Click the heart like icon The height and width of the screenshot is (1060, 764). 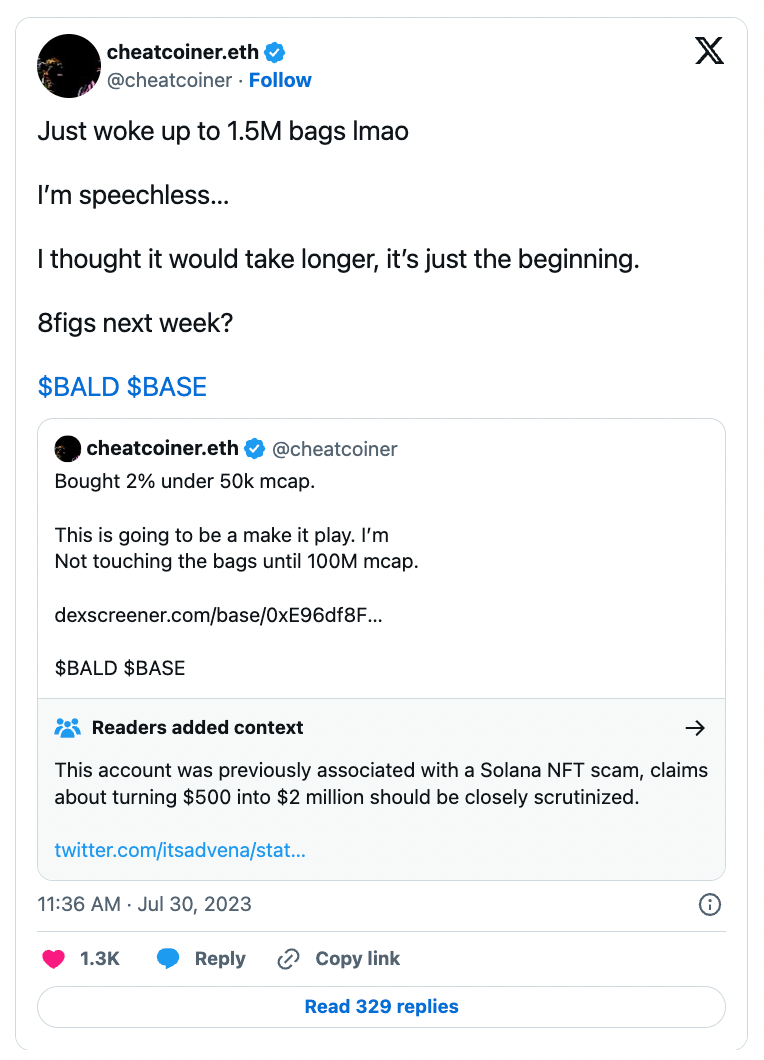click(x=53, y=959)
